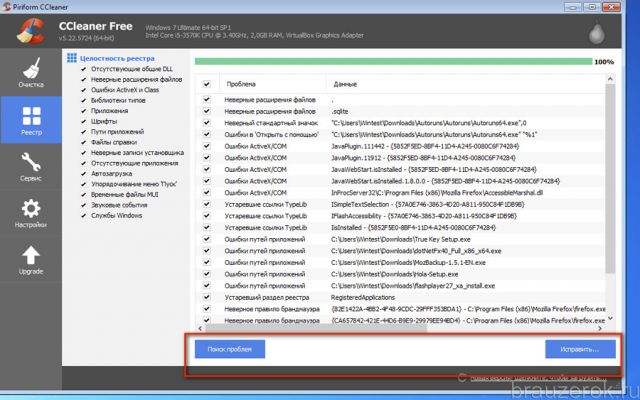Click the Piriform pear icon
Image resolution: width=640 pixels, height=400 pixels.
pyautogui.click(x=597, y=33)
